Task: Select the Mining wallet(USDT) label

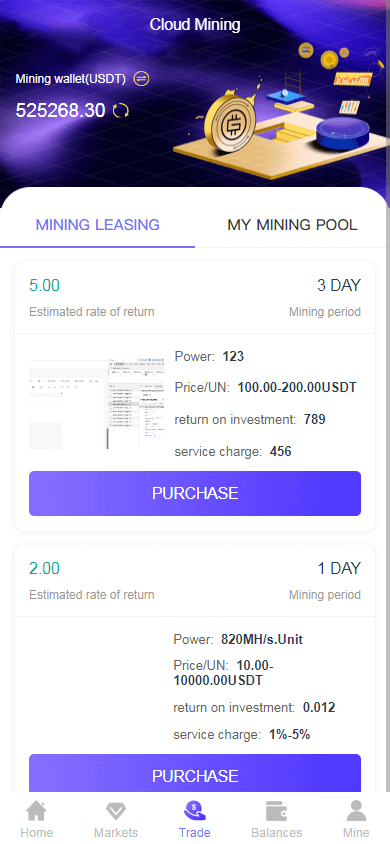Action: coord(70,79)
